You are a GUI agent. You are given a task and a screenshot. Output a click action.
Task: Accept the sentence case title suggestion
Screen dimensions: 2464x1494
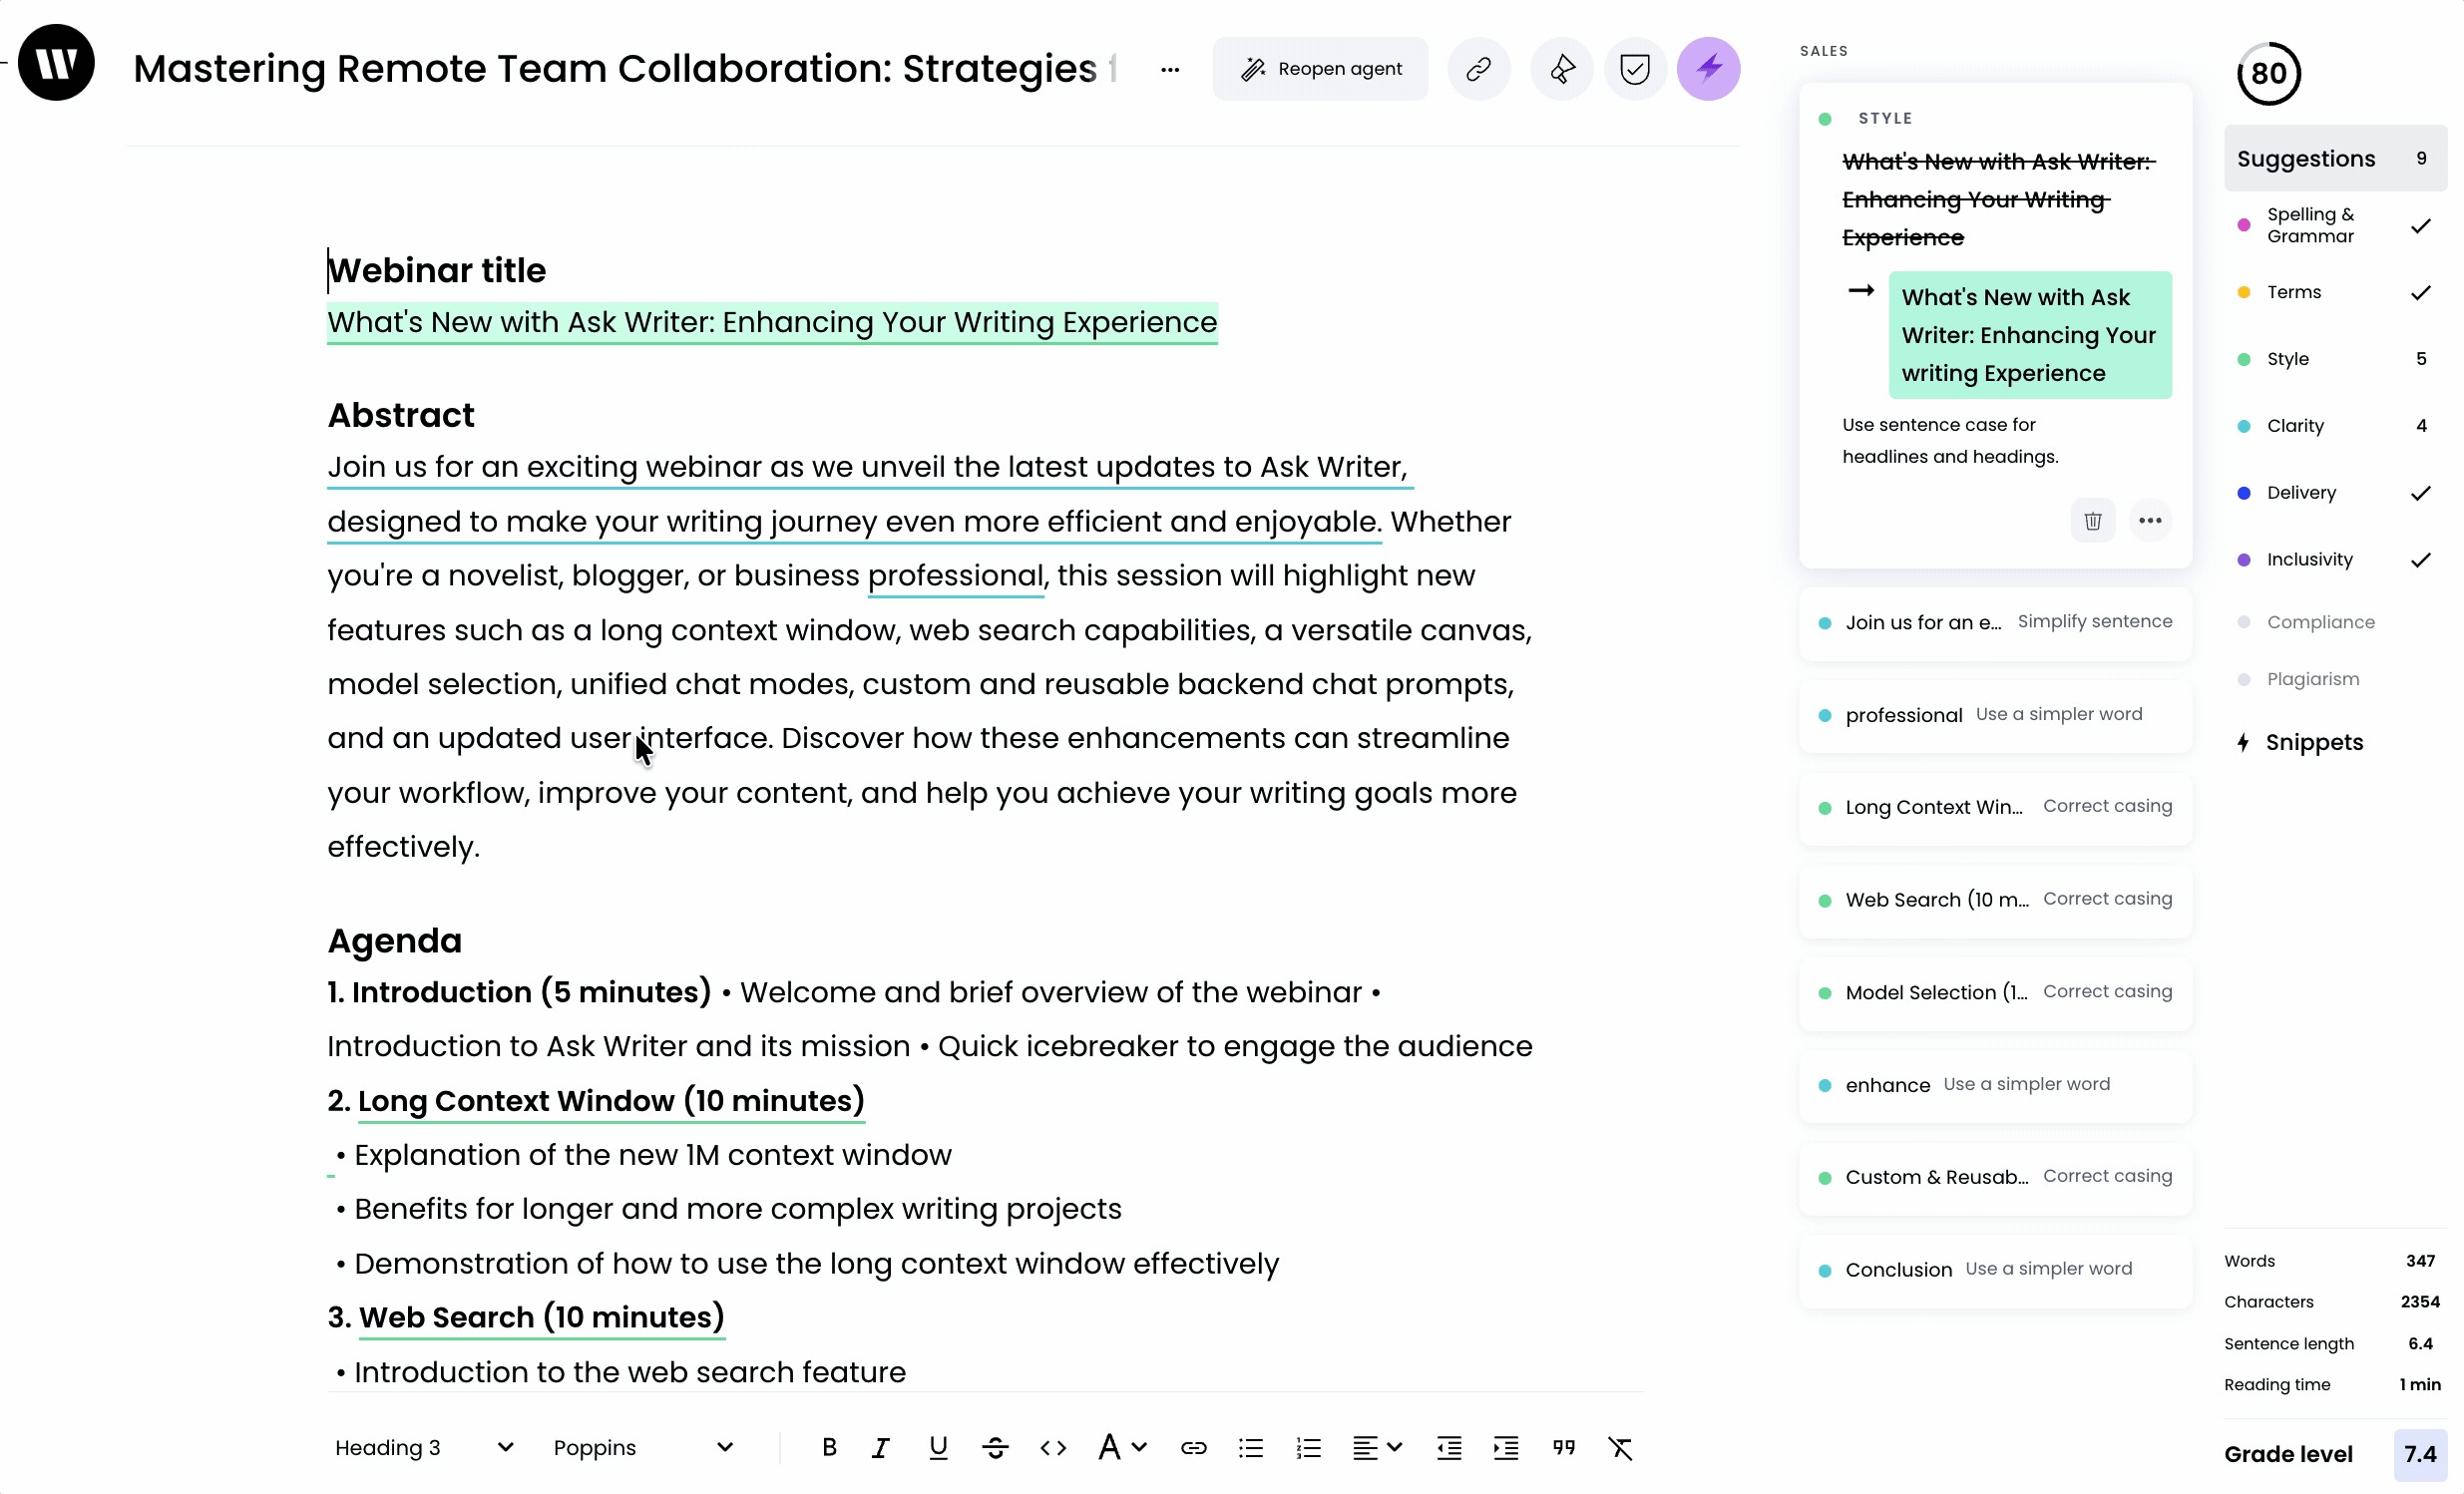pyautogui.click(x=2028, y=335)
